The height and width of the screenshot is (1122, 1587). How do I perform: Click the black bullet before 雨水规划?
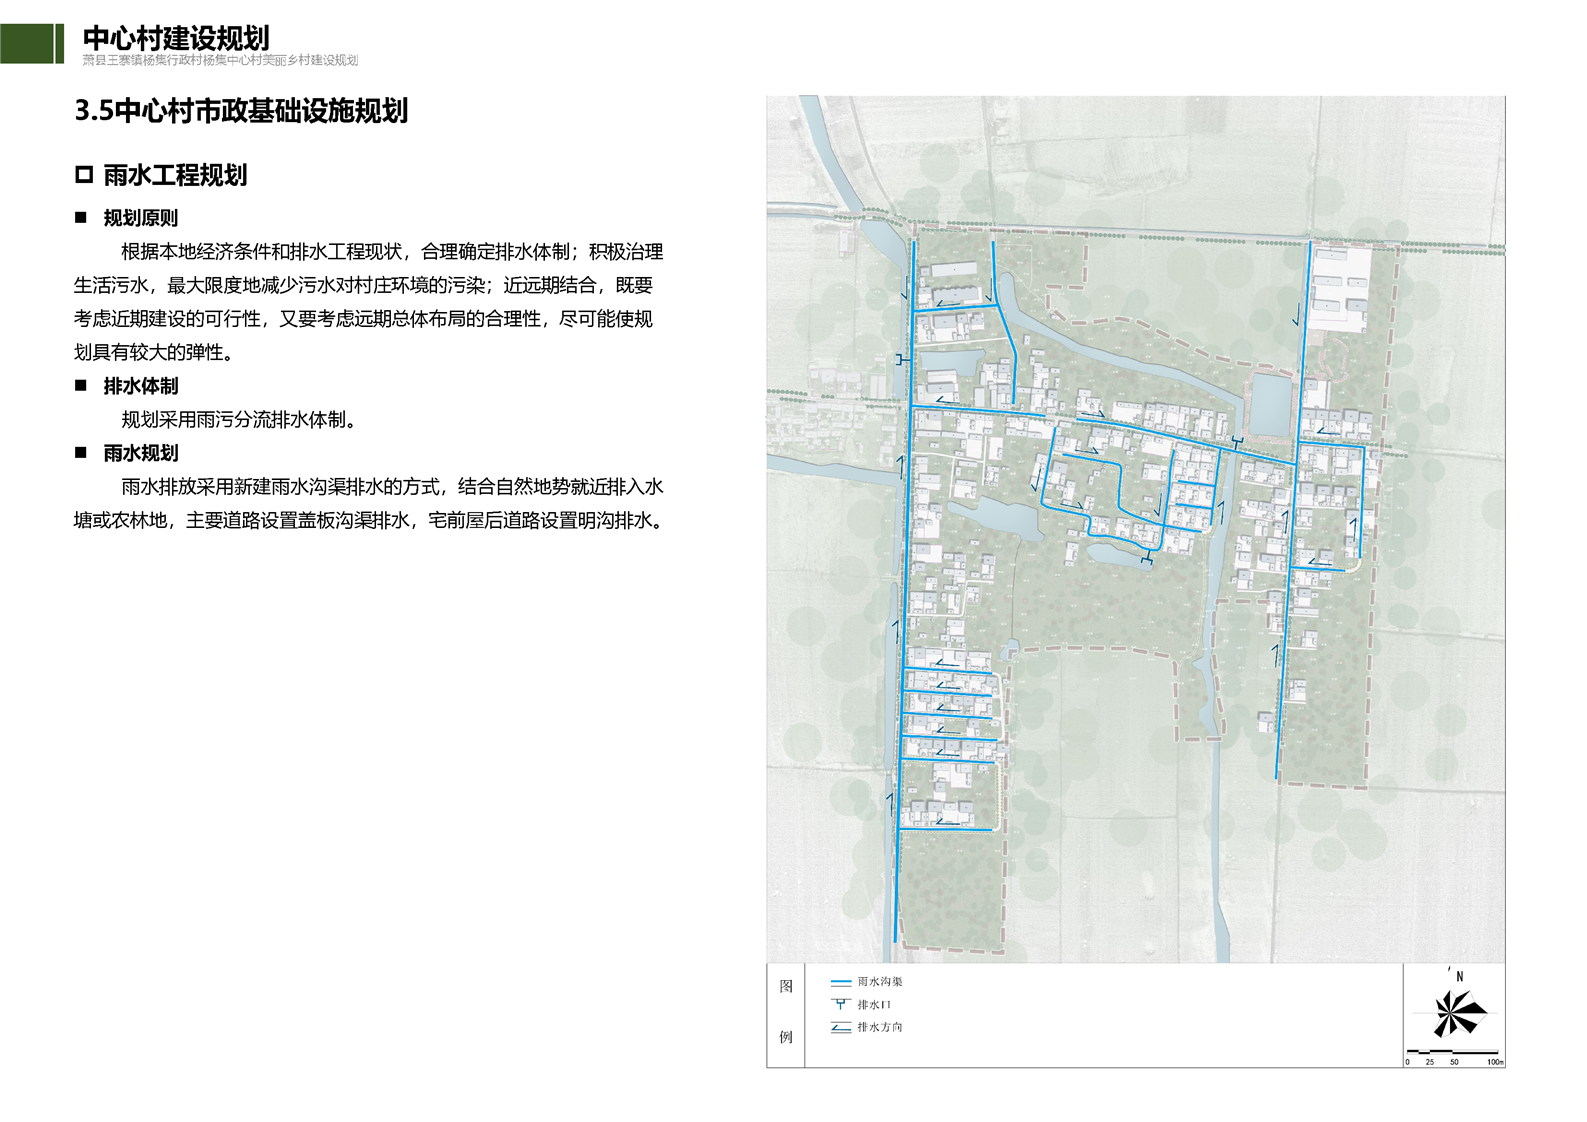[81, 453]
